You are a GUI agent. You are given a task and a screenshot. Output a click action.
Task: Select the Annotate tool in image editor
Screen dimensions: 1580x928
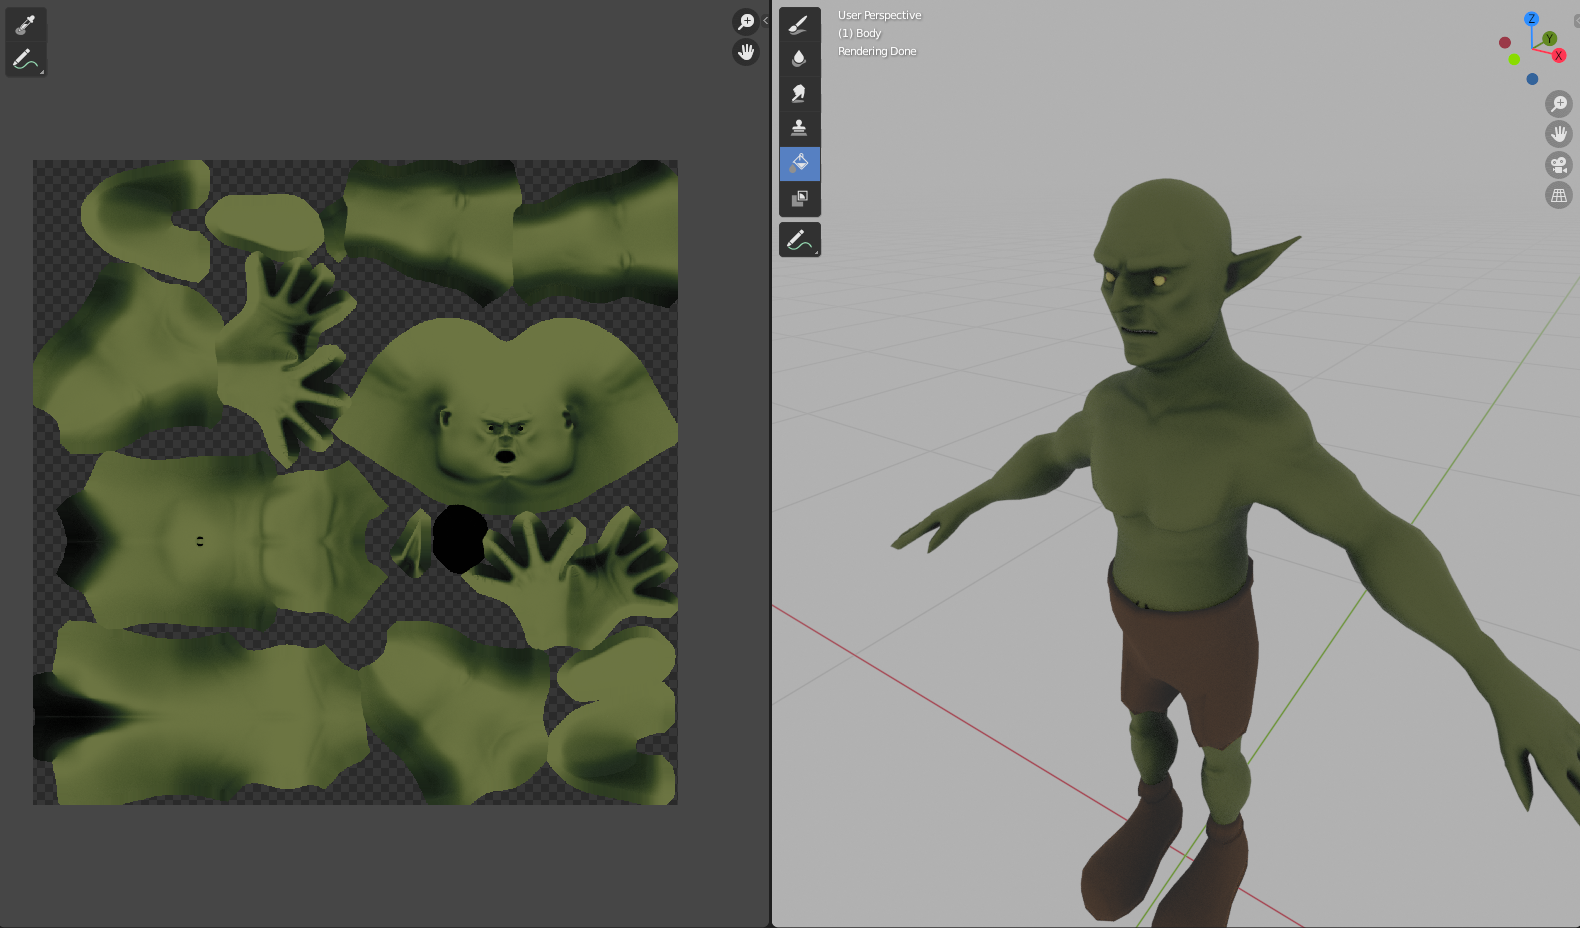point(26,60)
